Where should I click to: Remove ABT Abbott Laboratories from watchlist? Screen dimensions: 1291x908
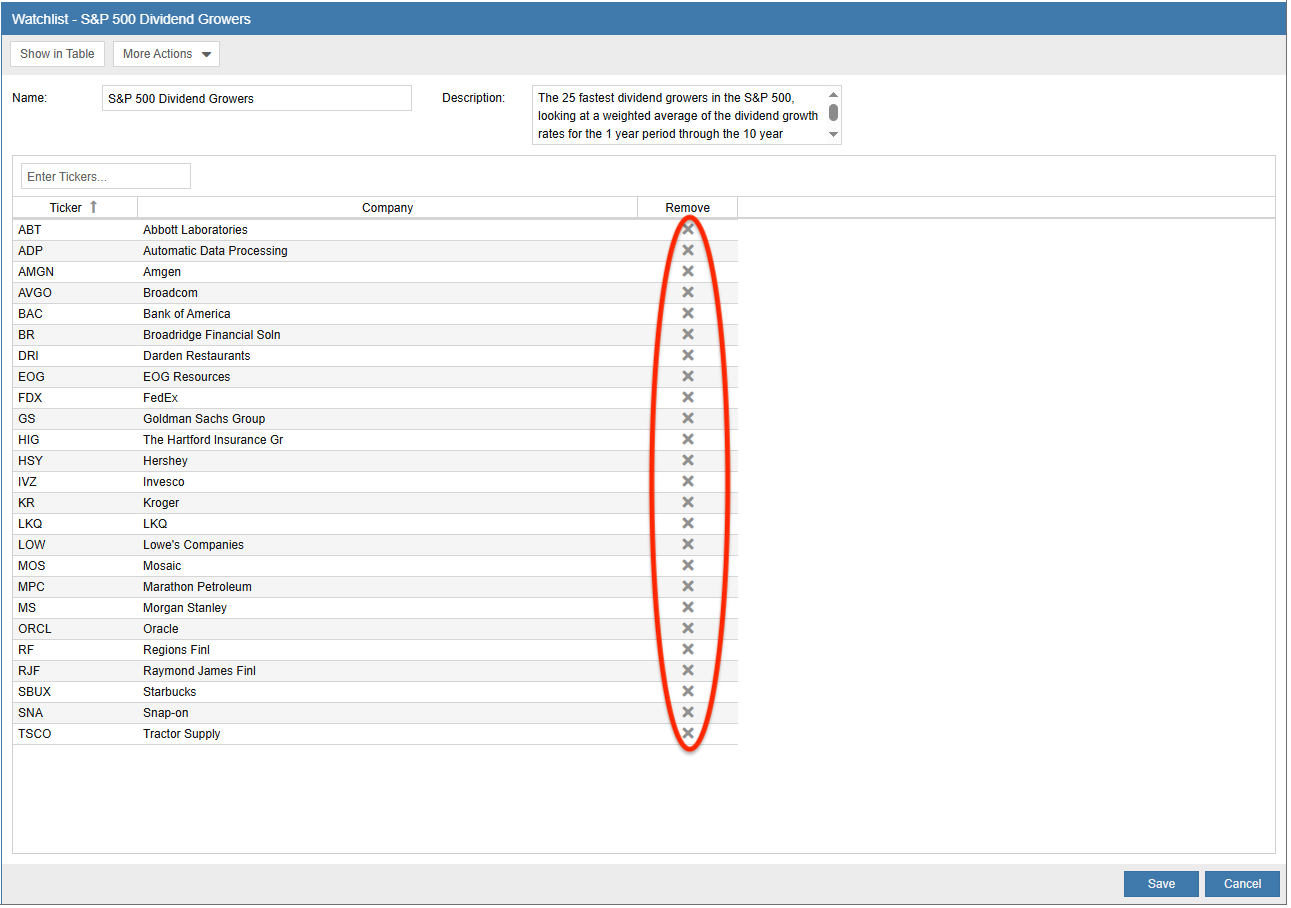688,229
